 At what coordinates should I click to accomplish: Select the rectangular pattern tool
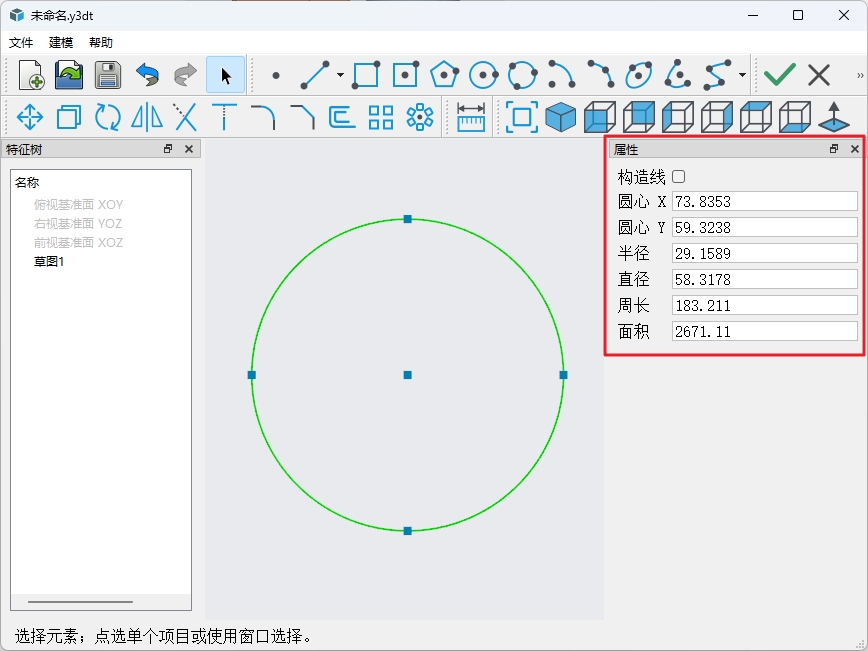coord(381,117)
